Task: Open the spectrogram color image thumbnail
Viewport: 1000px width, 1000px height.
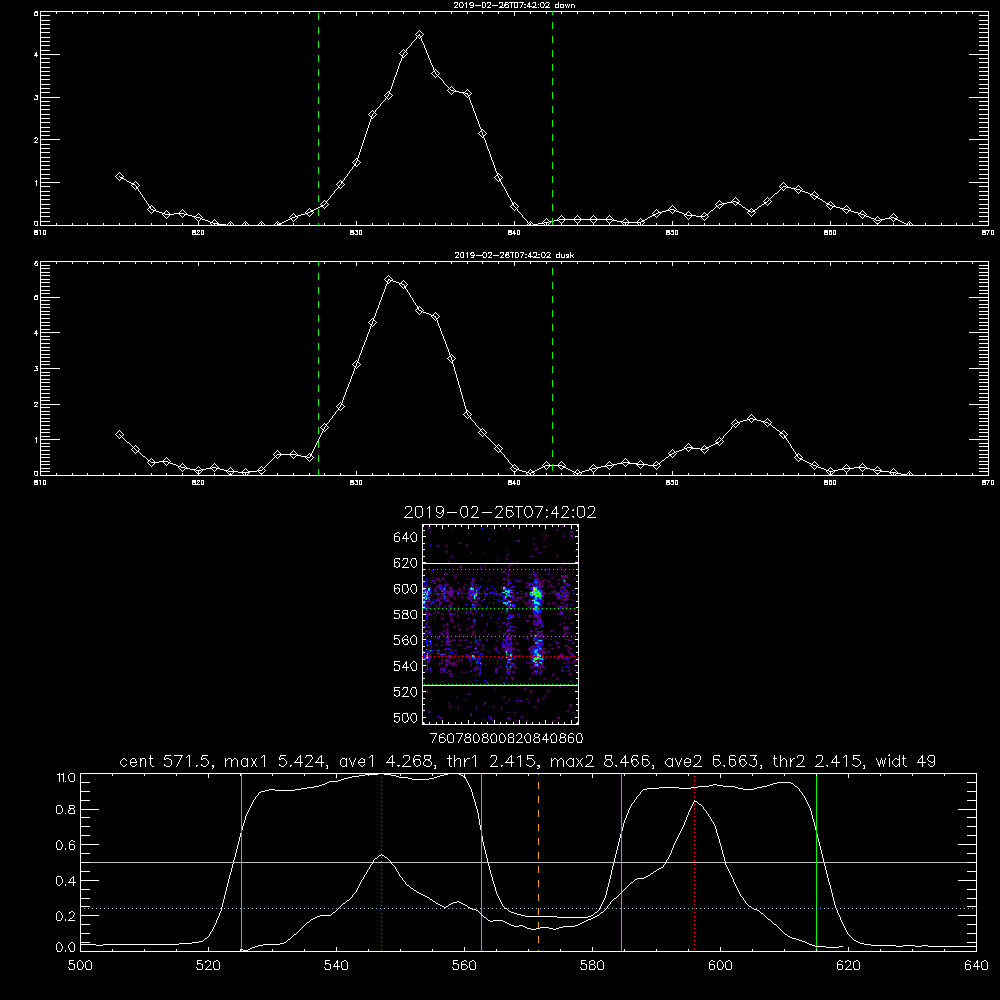Action: click(x=500, y=624)
